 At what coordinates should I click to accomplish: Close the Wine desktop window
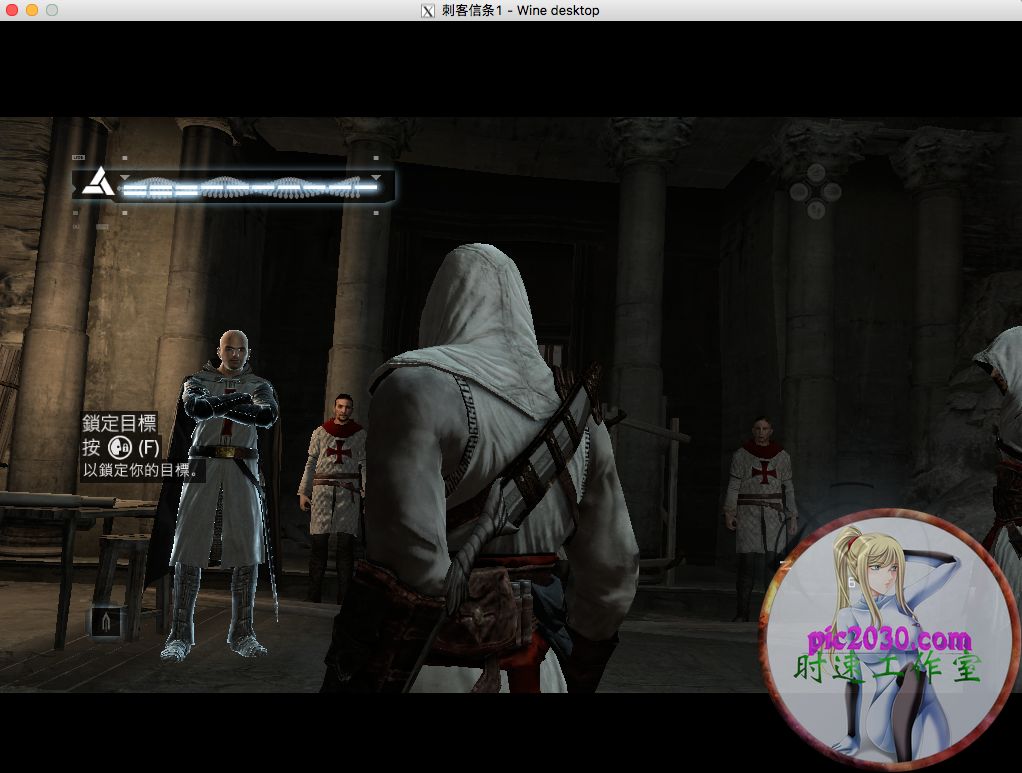[x=12, y=10]
